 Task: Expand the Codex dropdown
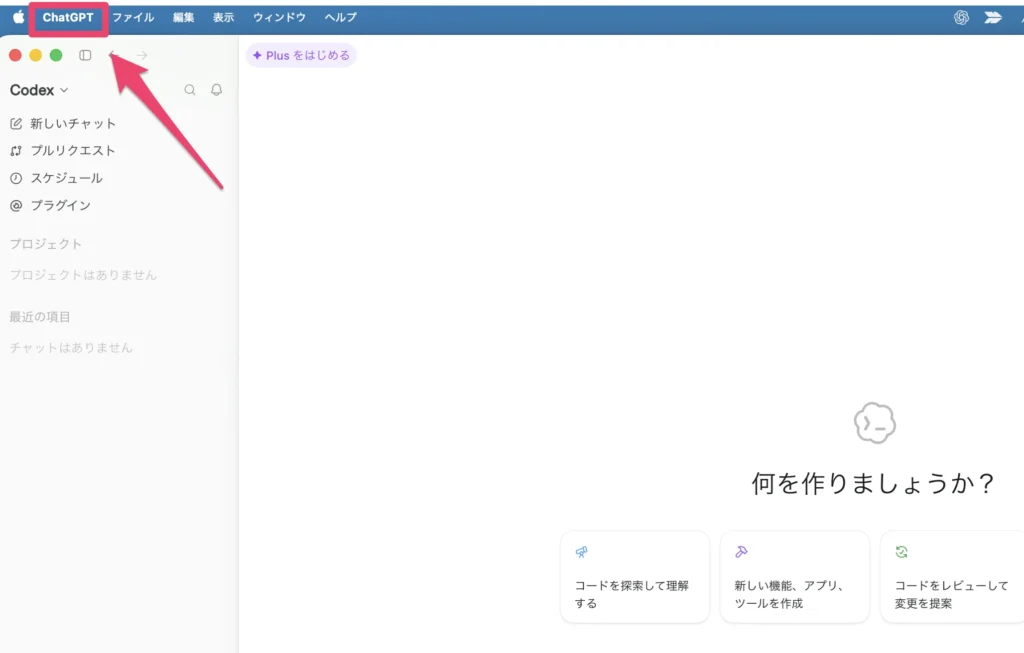39,90
